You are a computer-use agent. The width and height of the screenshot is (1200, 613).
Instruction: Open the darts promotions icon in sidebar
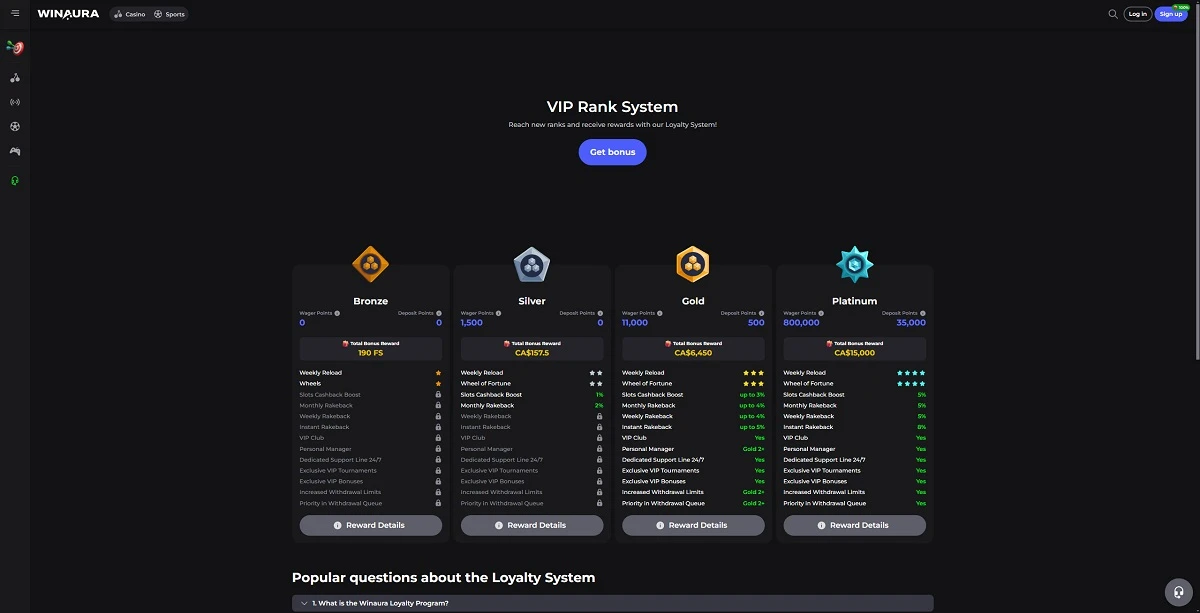click(x=15, y=47)
